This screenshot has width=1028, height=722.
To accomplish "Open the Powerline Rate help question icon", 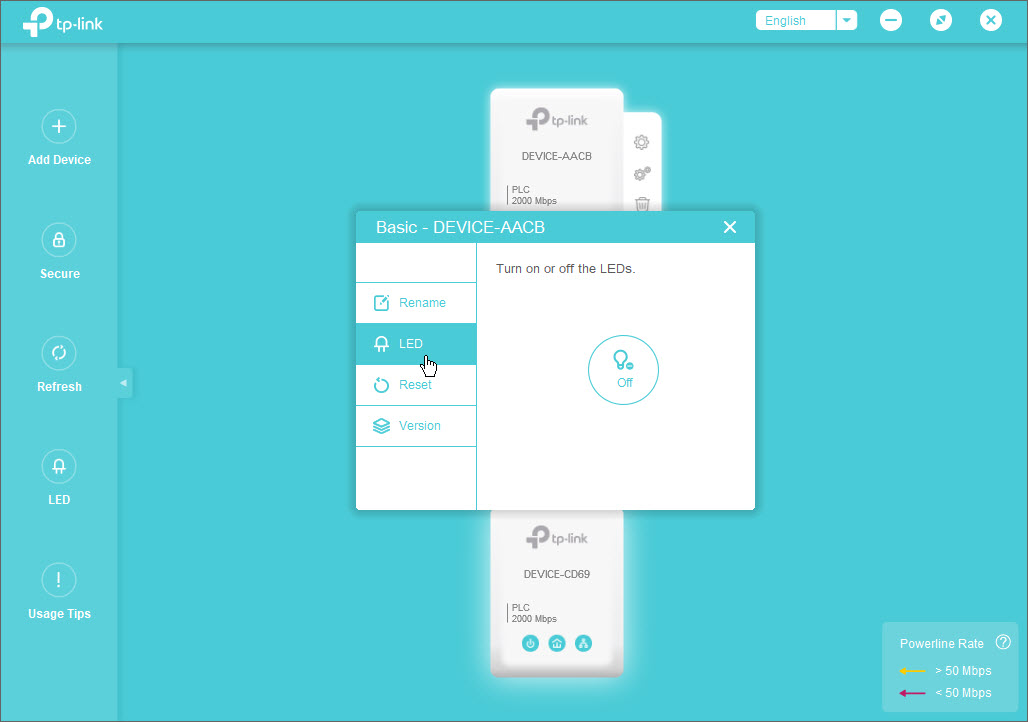I will pos(1003,642).
